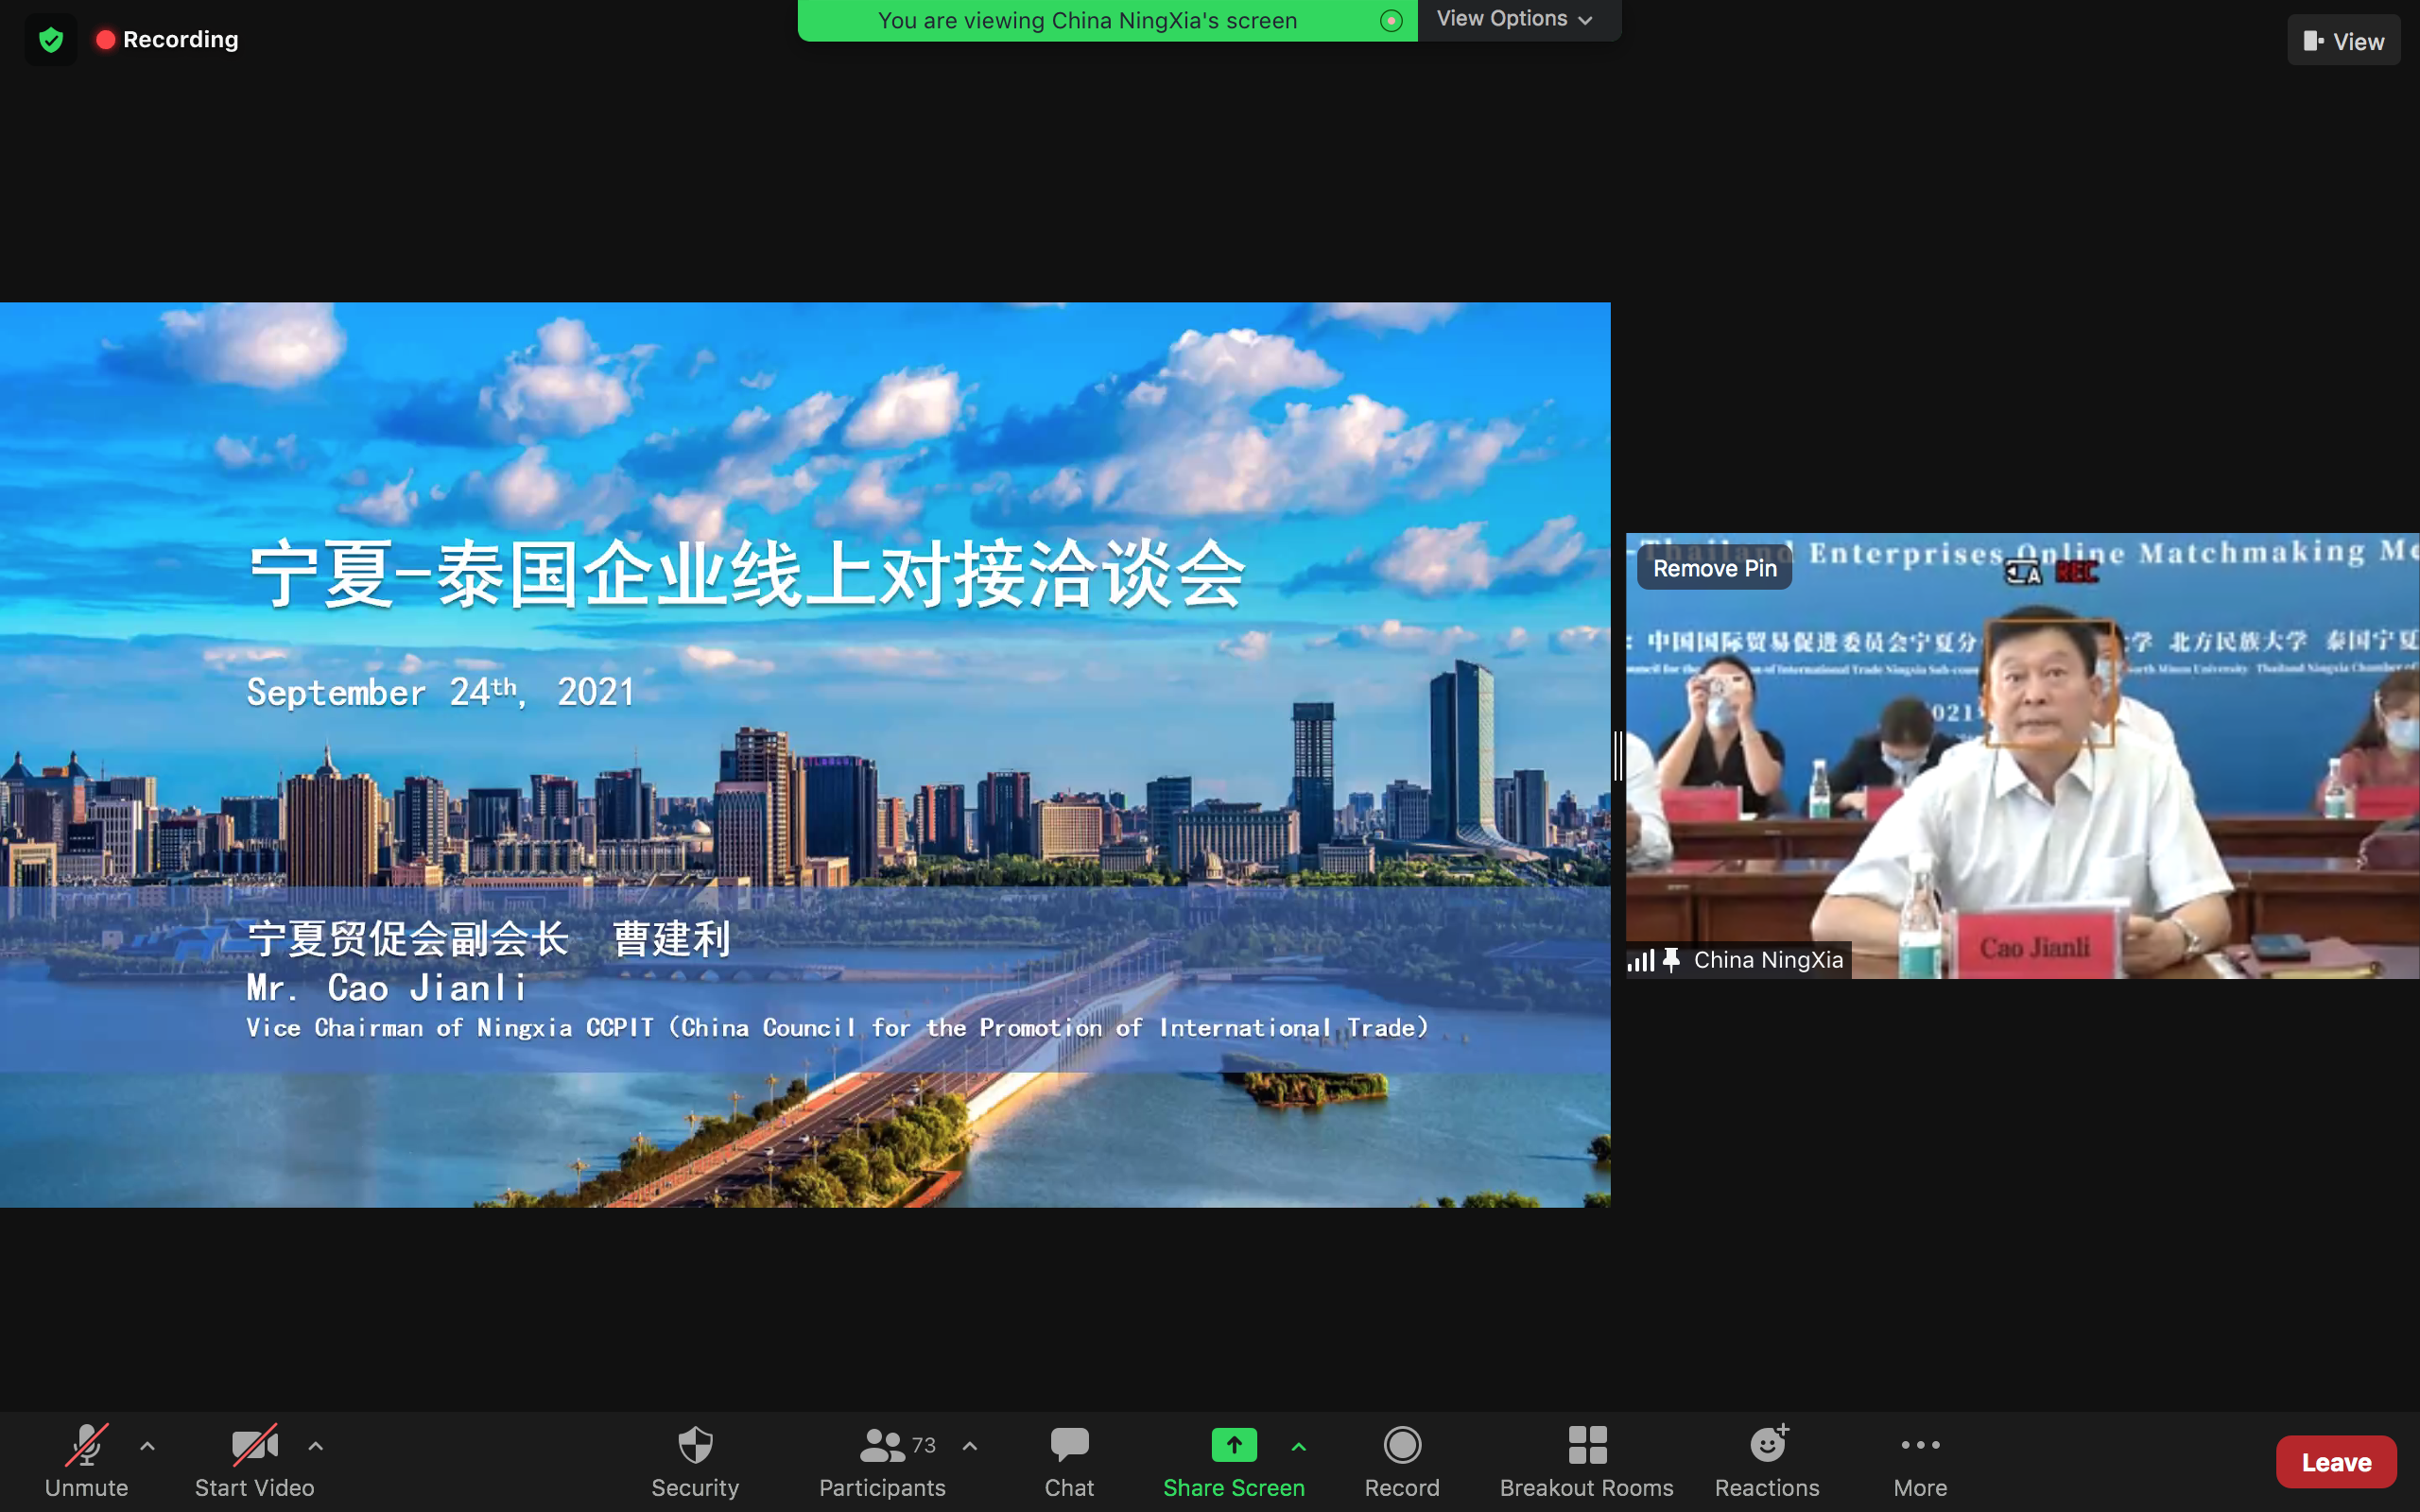The height and width of the screenshot is (1512, 2420).
Task: Open the Chat panel
Action: coord(1069,1460)
